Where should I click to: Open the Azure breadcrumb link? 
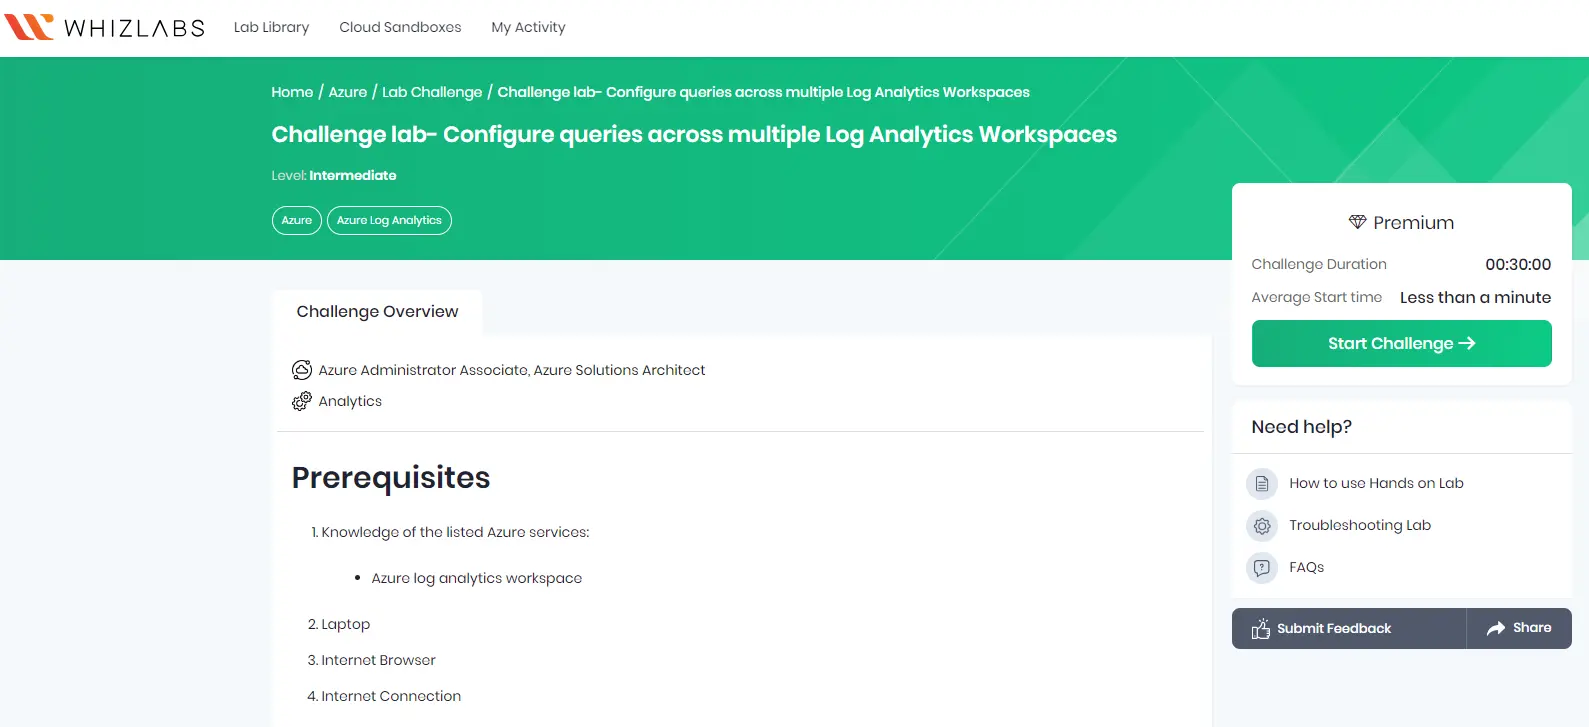tap(348, 92)
